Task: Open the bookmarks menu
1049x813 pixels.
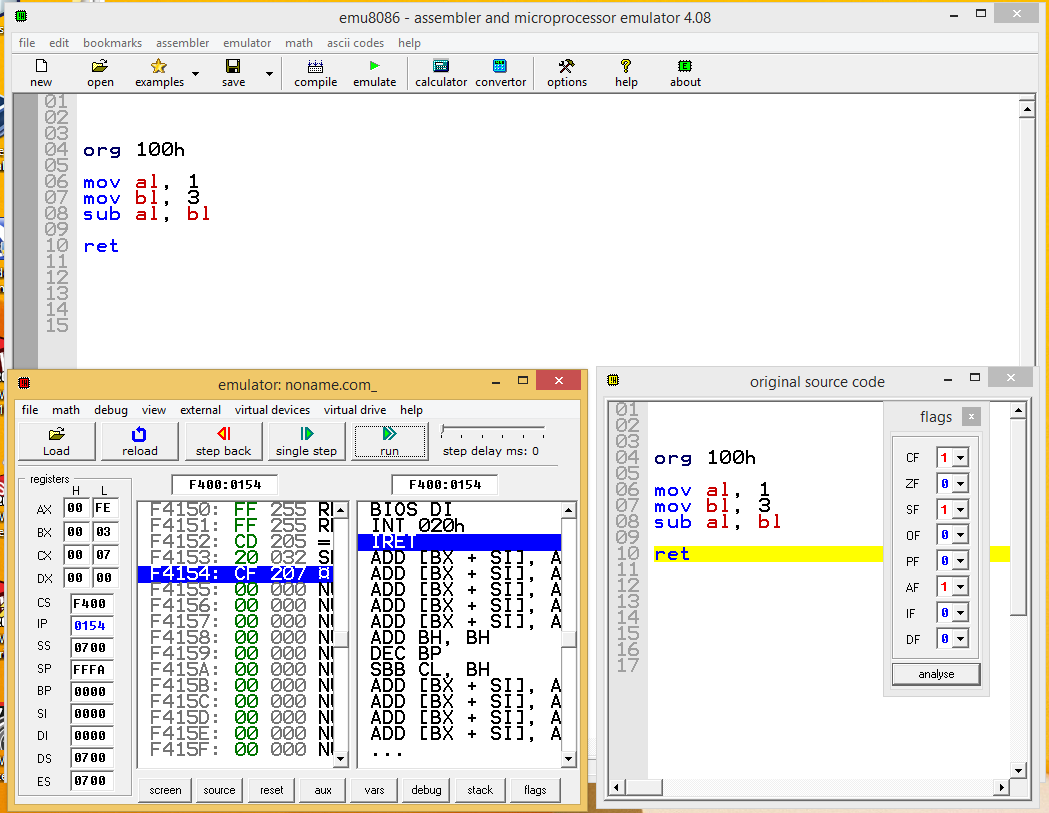Action: point(112,43)
